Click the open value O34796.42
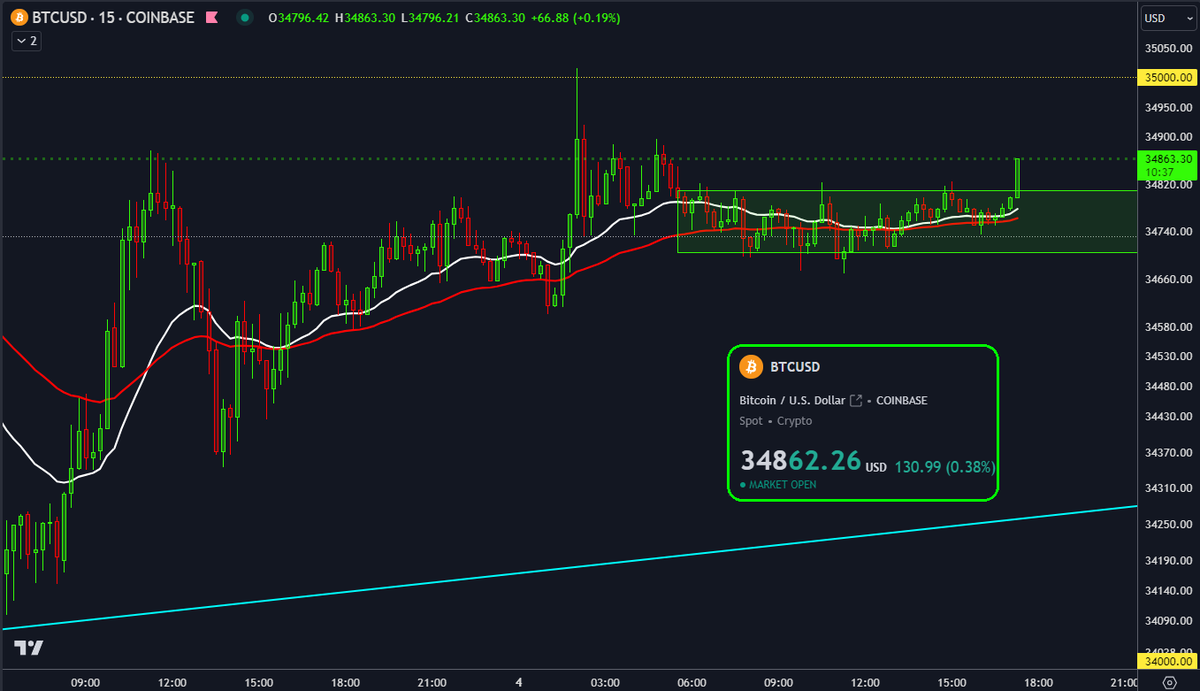This screenshot has height=691, width=1200. 300,17
